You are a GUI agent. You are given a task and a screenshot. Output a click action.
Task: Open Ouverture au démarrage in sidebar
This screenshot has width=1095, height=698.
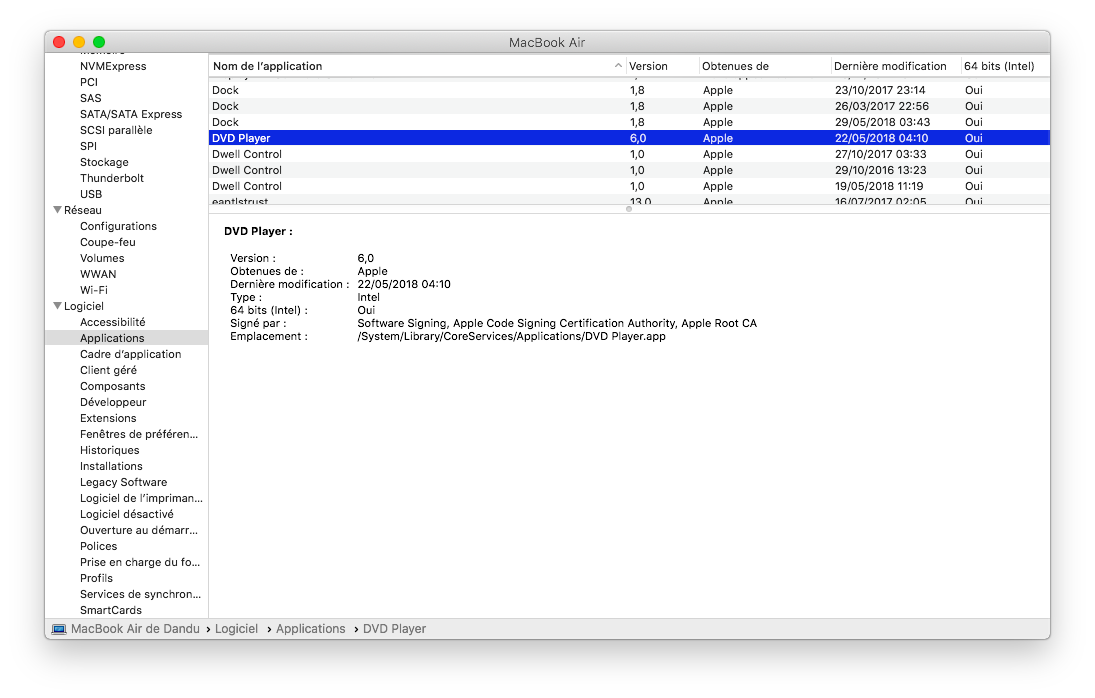(x=139, y=531)
